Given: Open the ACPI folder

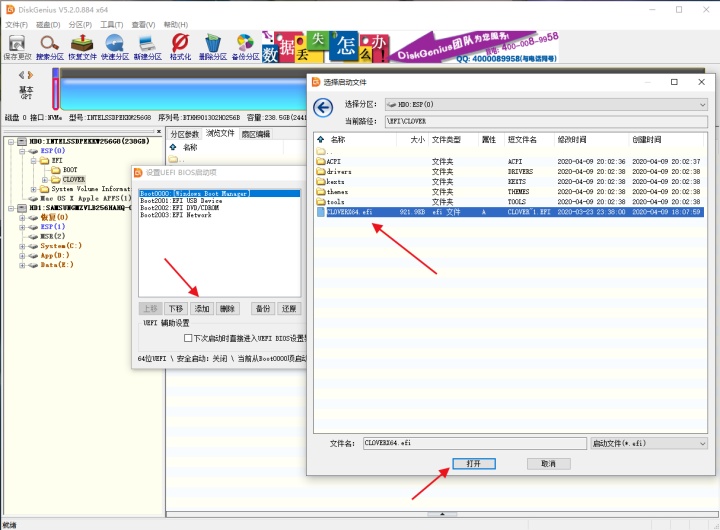Looking at the screenshot, I should (x=329, y=162).
